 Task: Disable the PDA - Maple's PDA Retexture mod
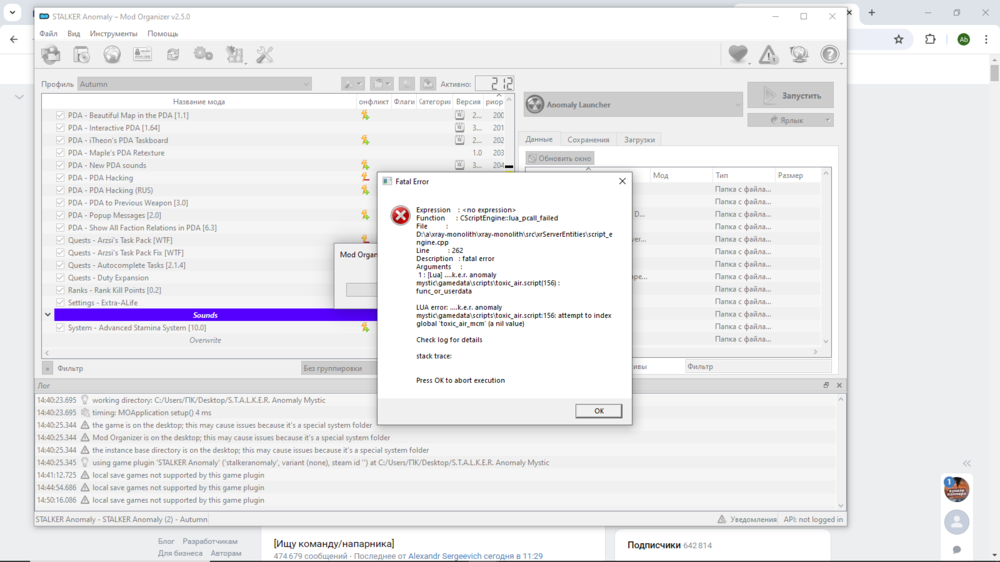(x=60, y=153)
